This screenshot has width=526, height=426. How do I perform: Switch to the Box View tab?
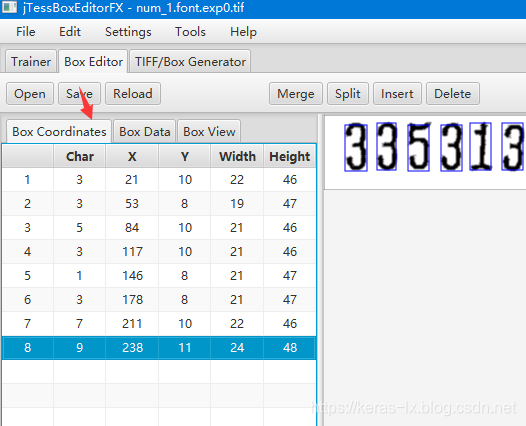209,131
